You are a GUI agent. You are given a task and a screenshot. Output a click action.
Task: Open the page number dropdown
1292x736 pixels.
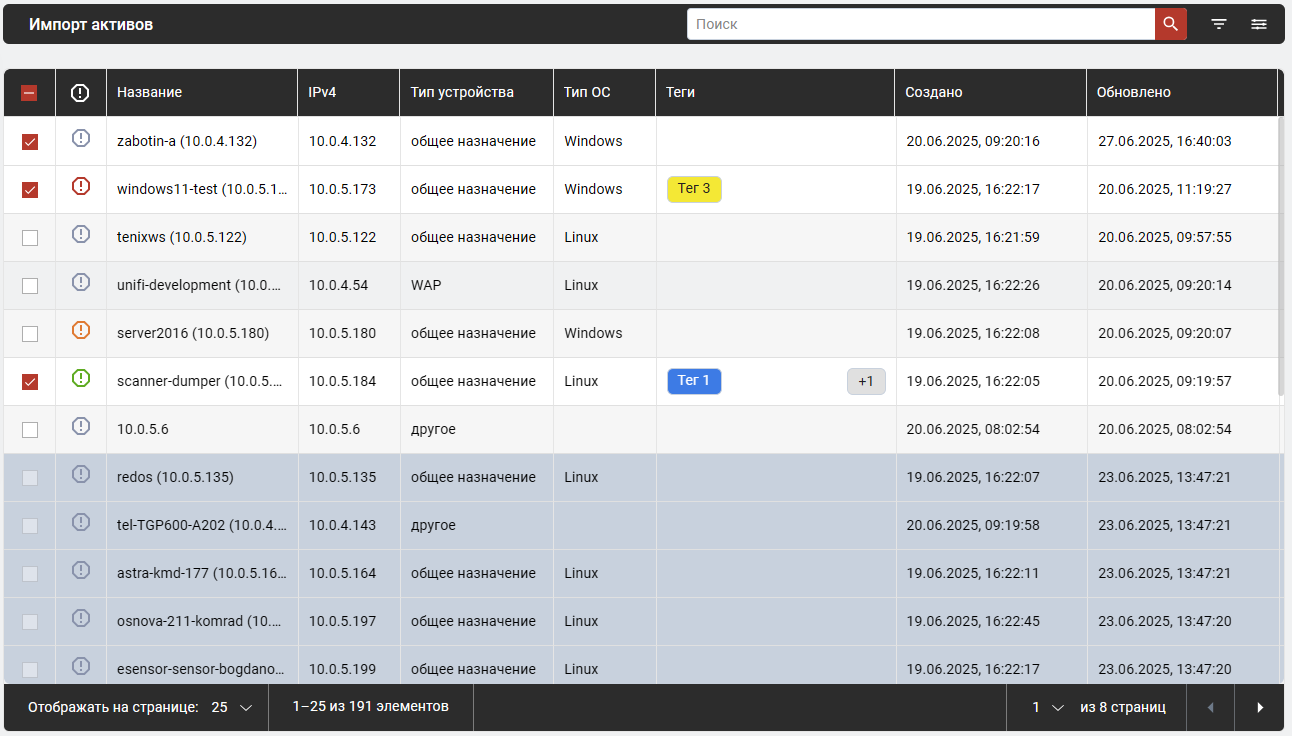click(x=1048, y=707)
